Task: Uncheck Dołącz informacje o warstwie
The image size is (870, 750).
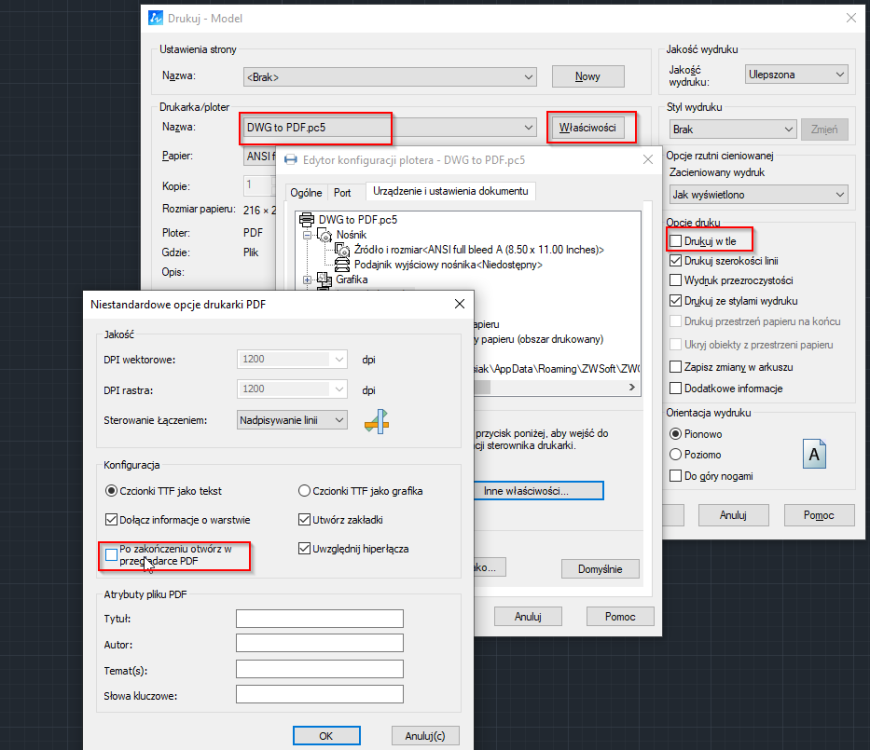Action: point(111,520)
